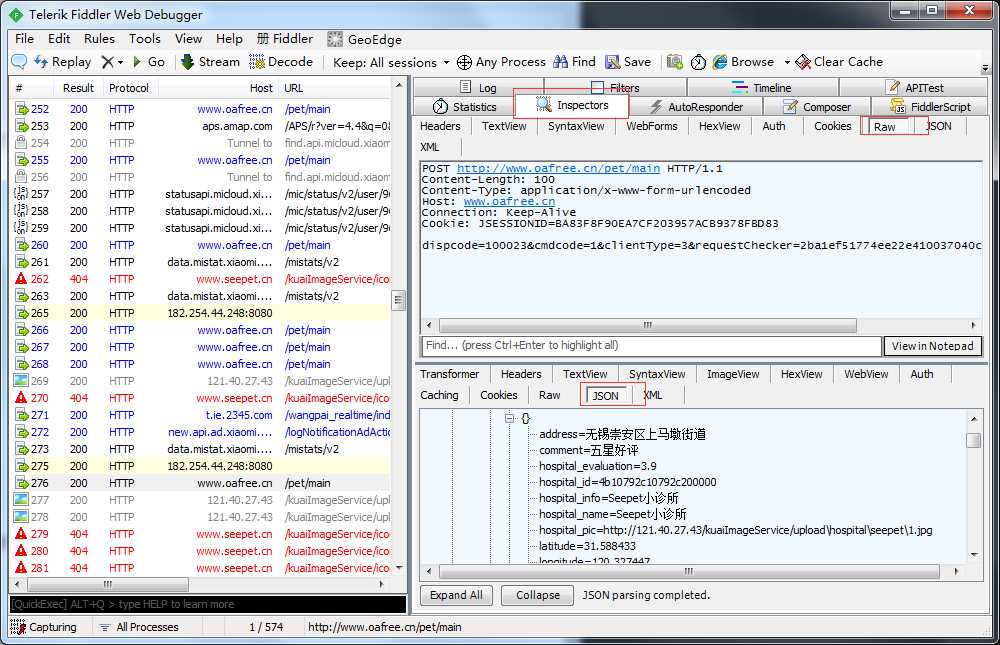The height and width of the screenshot is (645, 1000).
Task: Select hospital_evaluation=3.9 JSON node
Action: tap(598, 466)
